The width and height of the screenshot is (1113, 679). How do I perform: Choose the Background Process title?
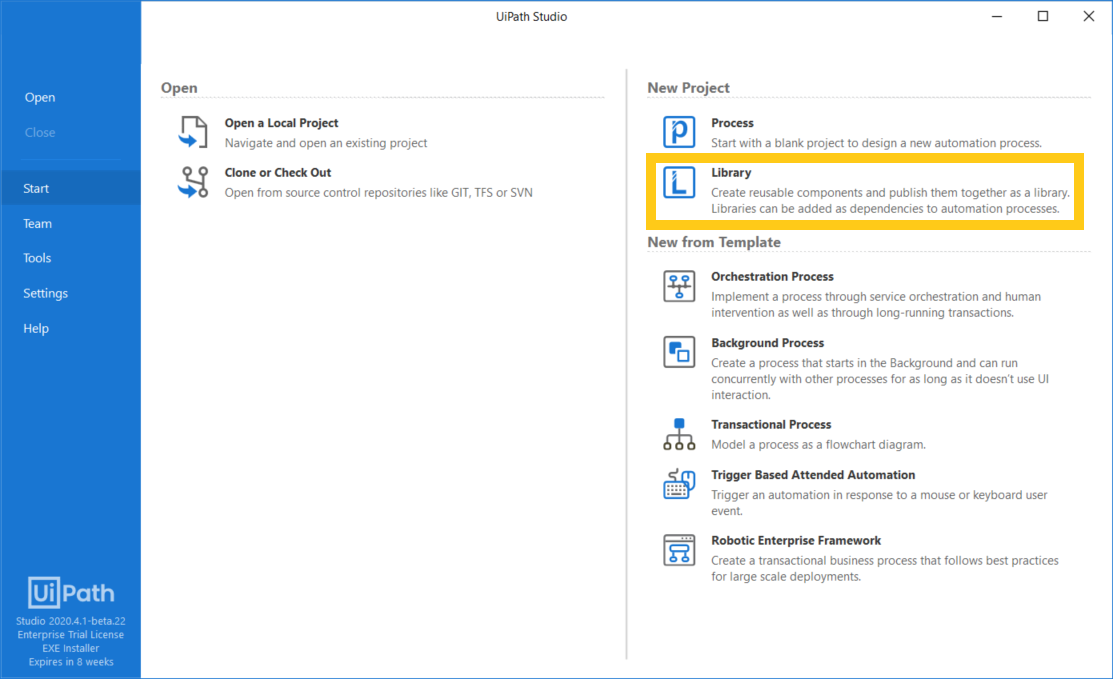coord(767,343)
